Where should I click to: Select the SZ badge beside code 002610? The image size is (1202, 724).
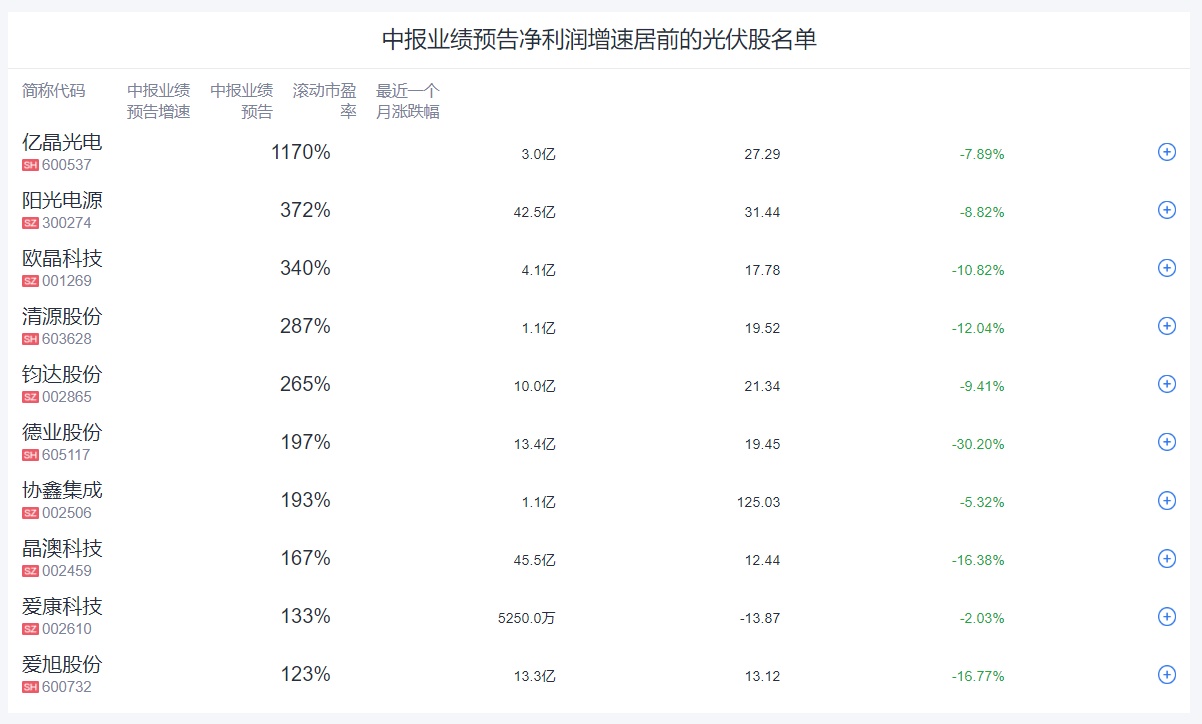[30, 629]
